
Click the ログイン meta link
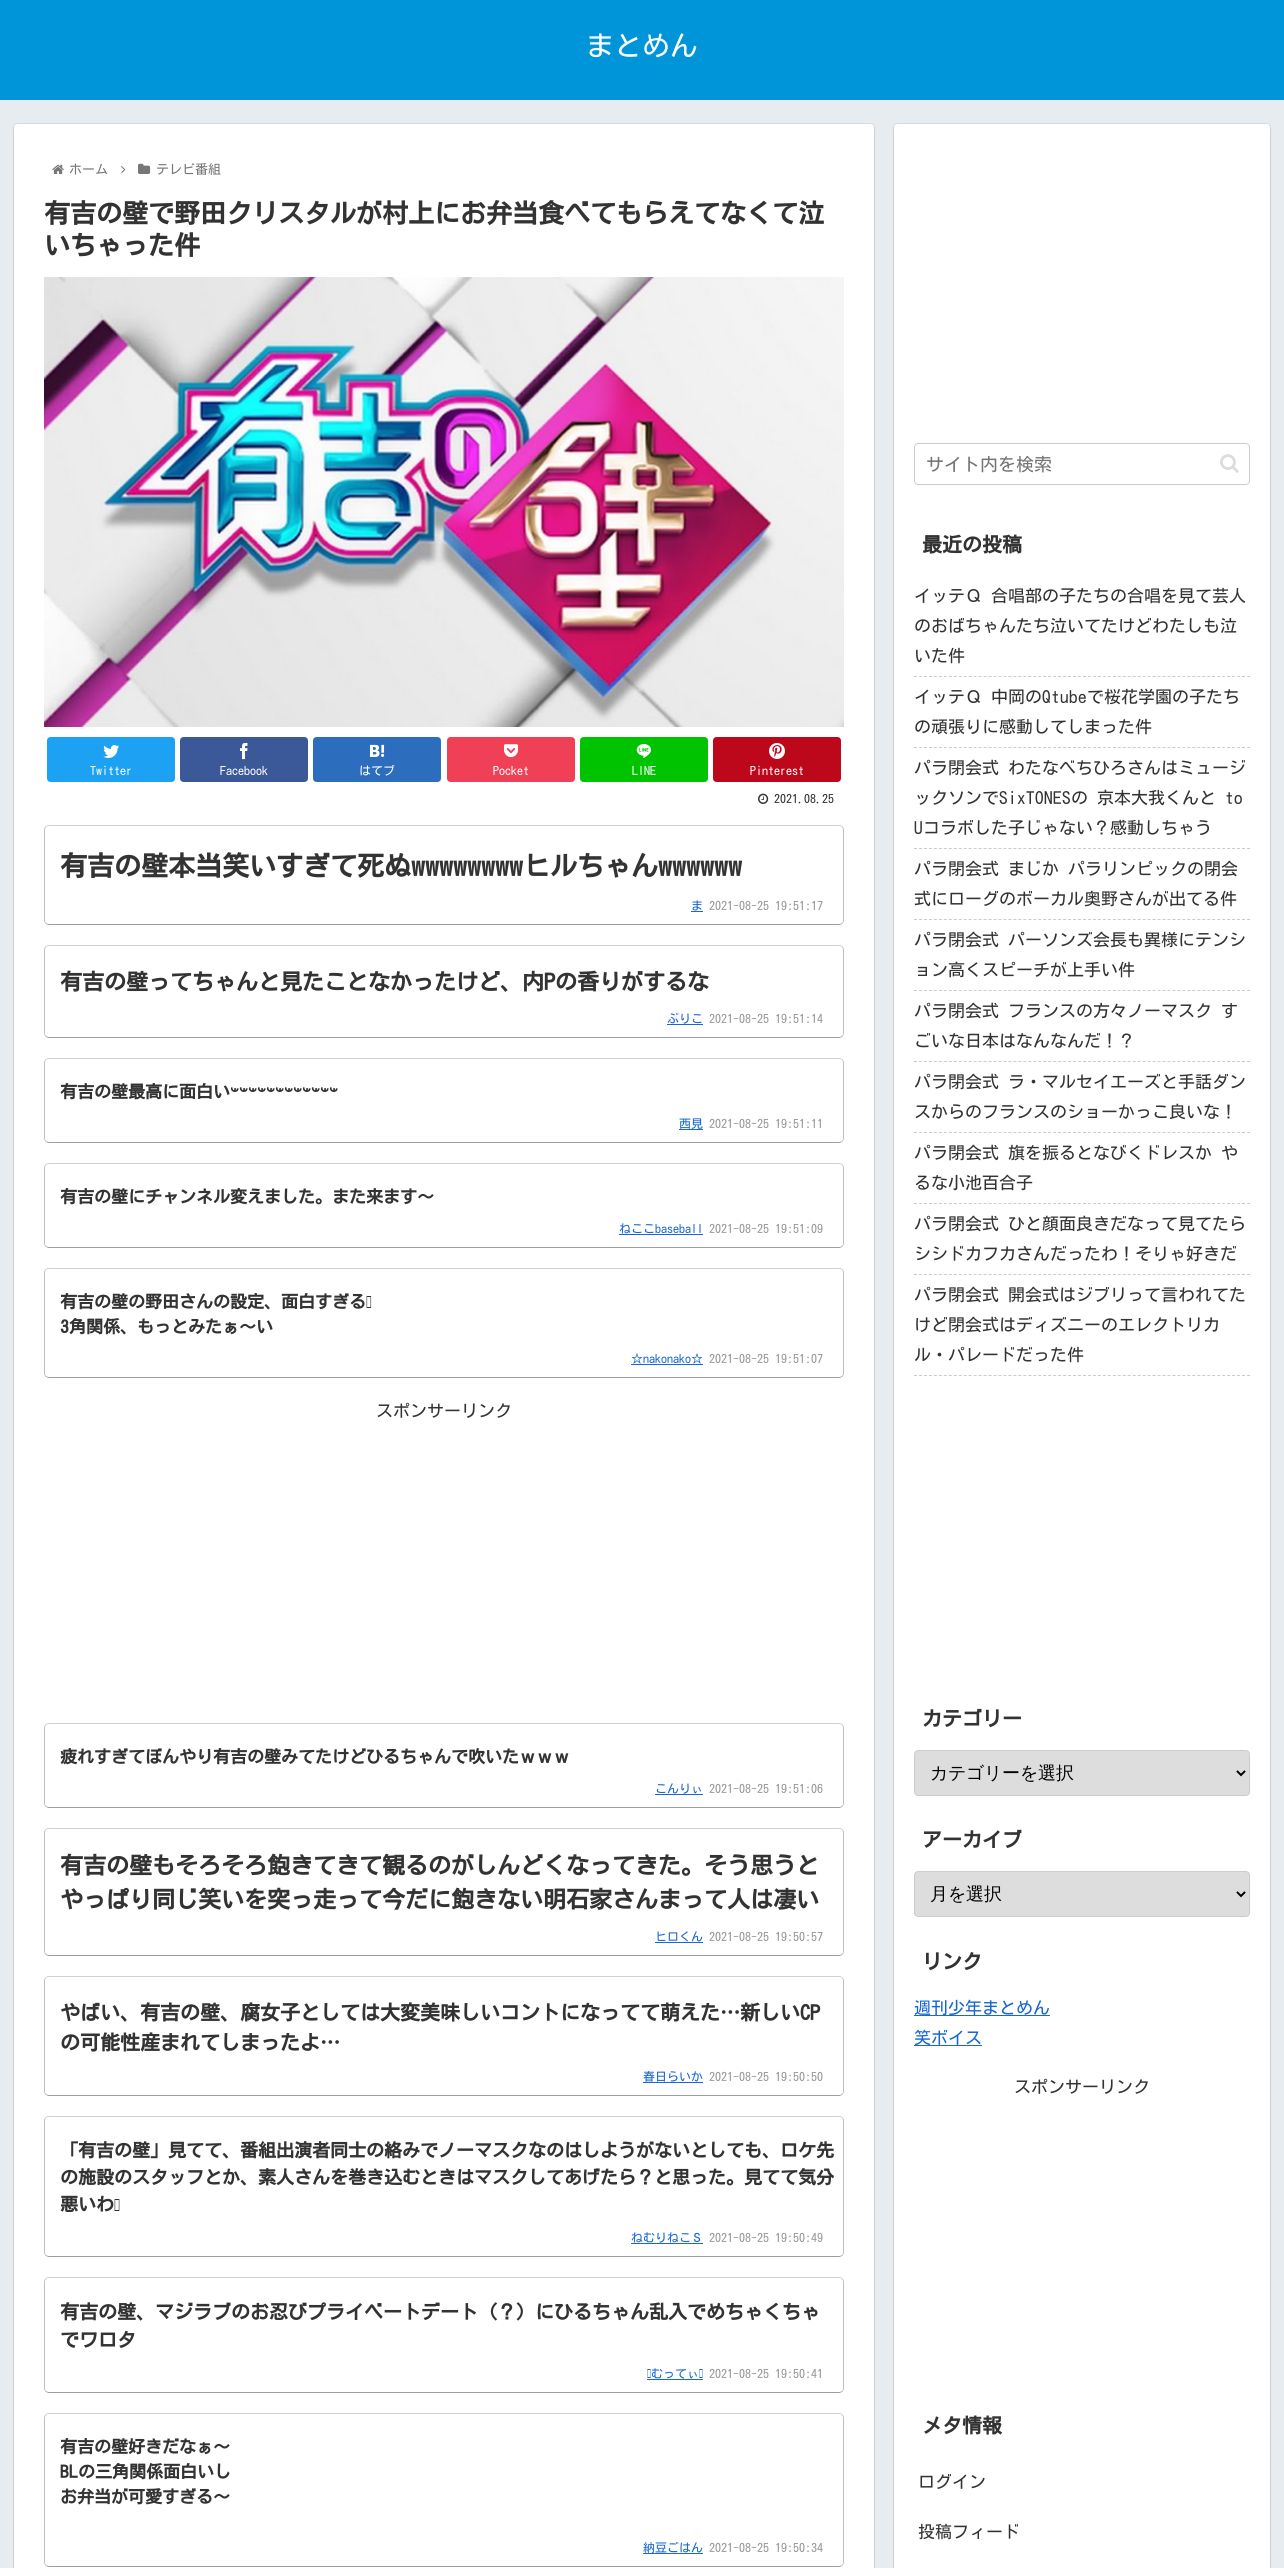pos(952,2481)
